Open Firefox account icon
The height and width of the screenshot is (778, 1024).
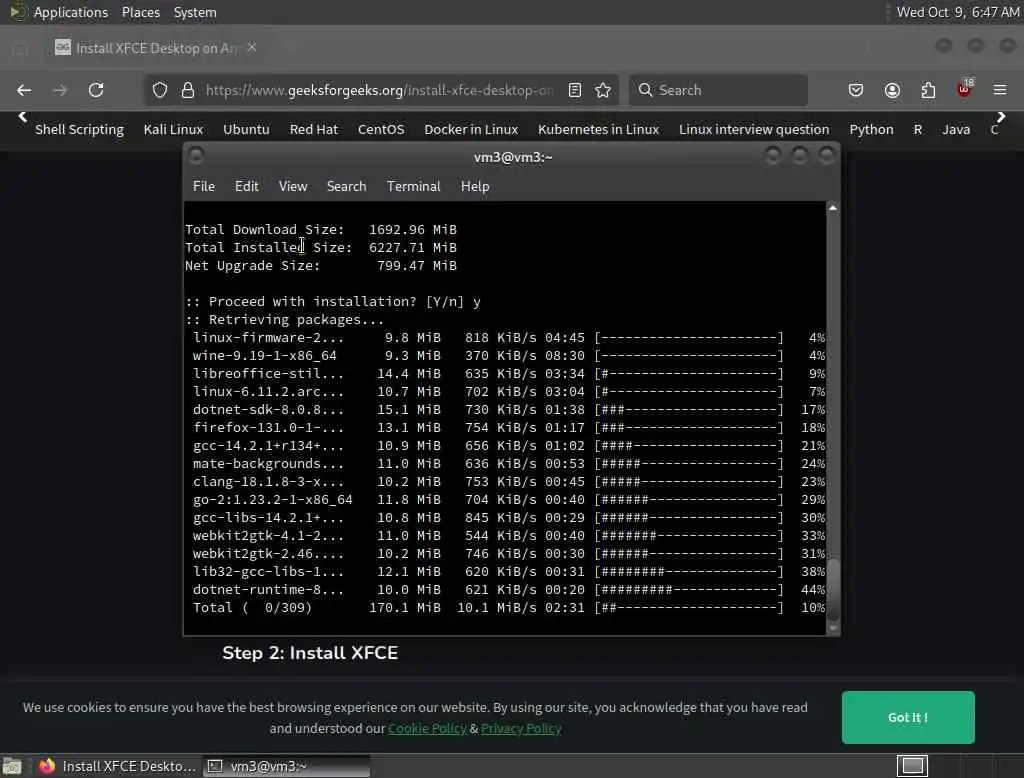(x=892, y=90)
